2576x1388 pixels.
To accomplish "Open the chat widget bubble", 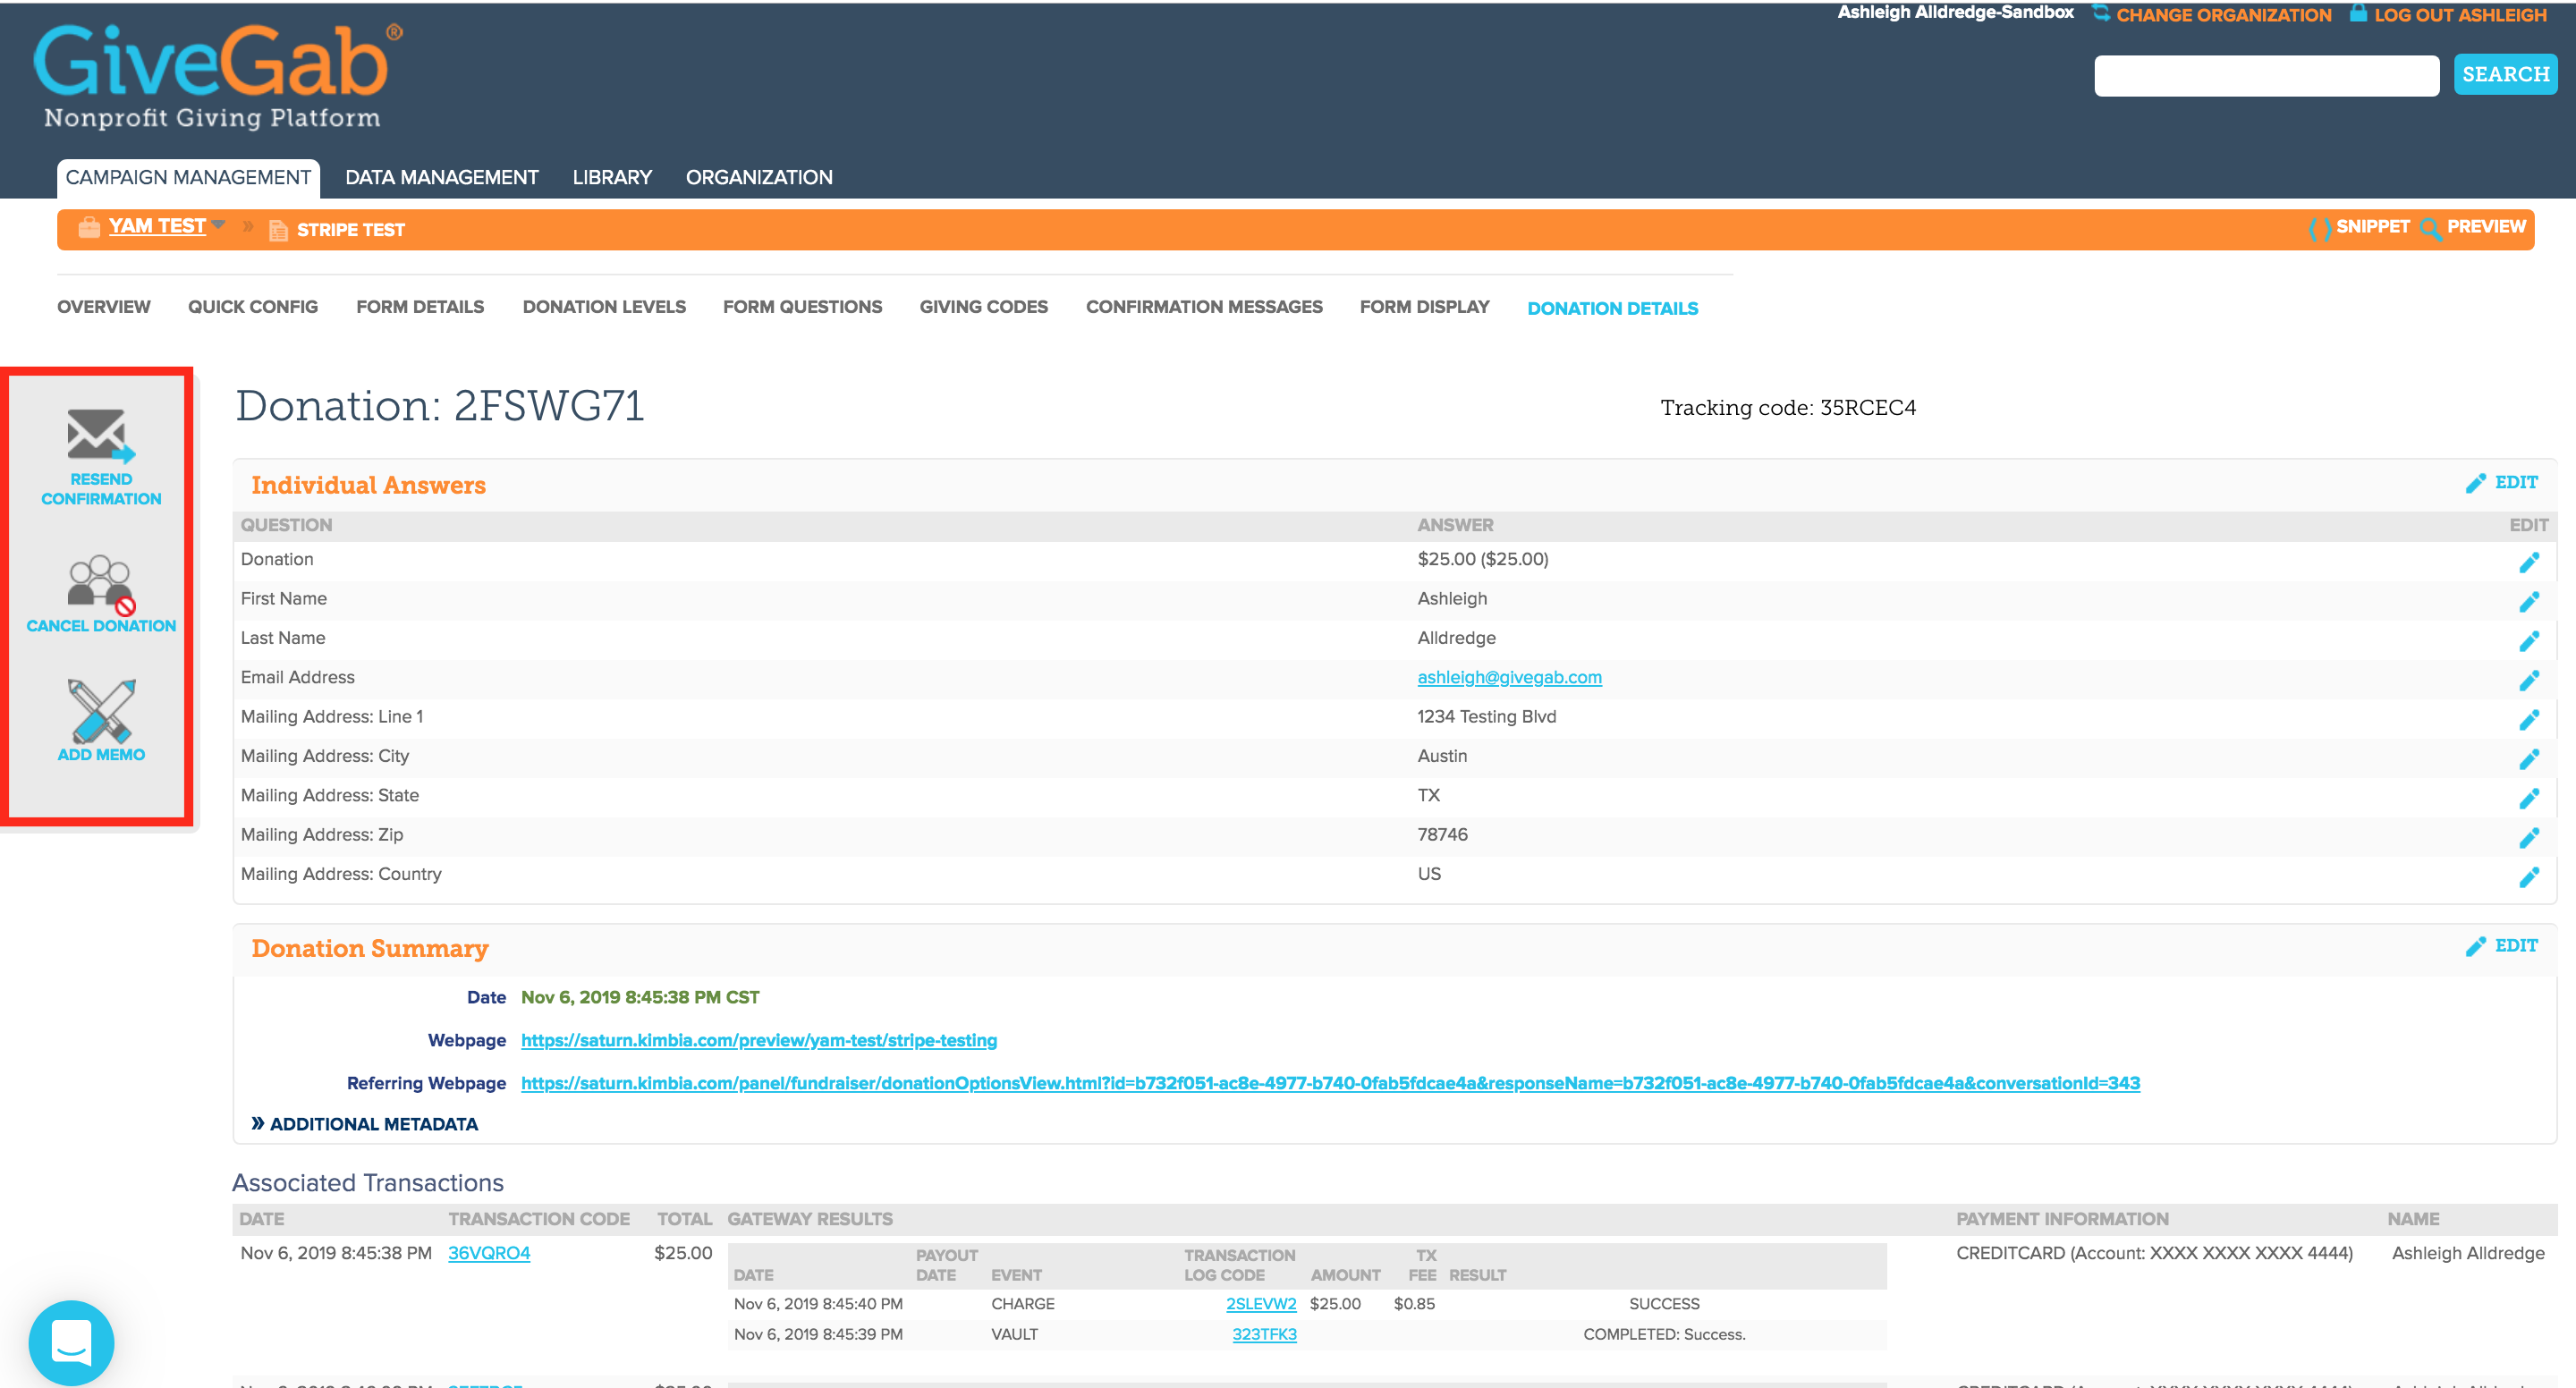I will (x=71, y=1342).
